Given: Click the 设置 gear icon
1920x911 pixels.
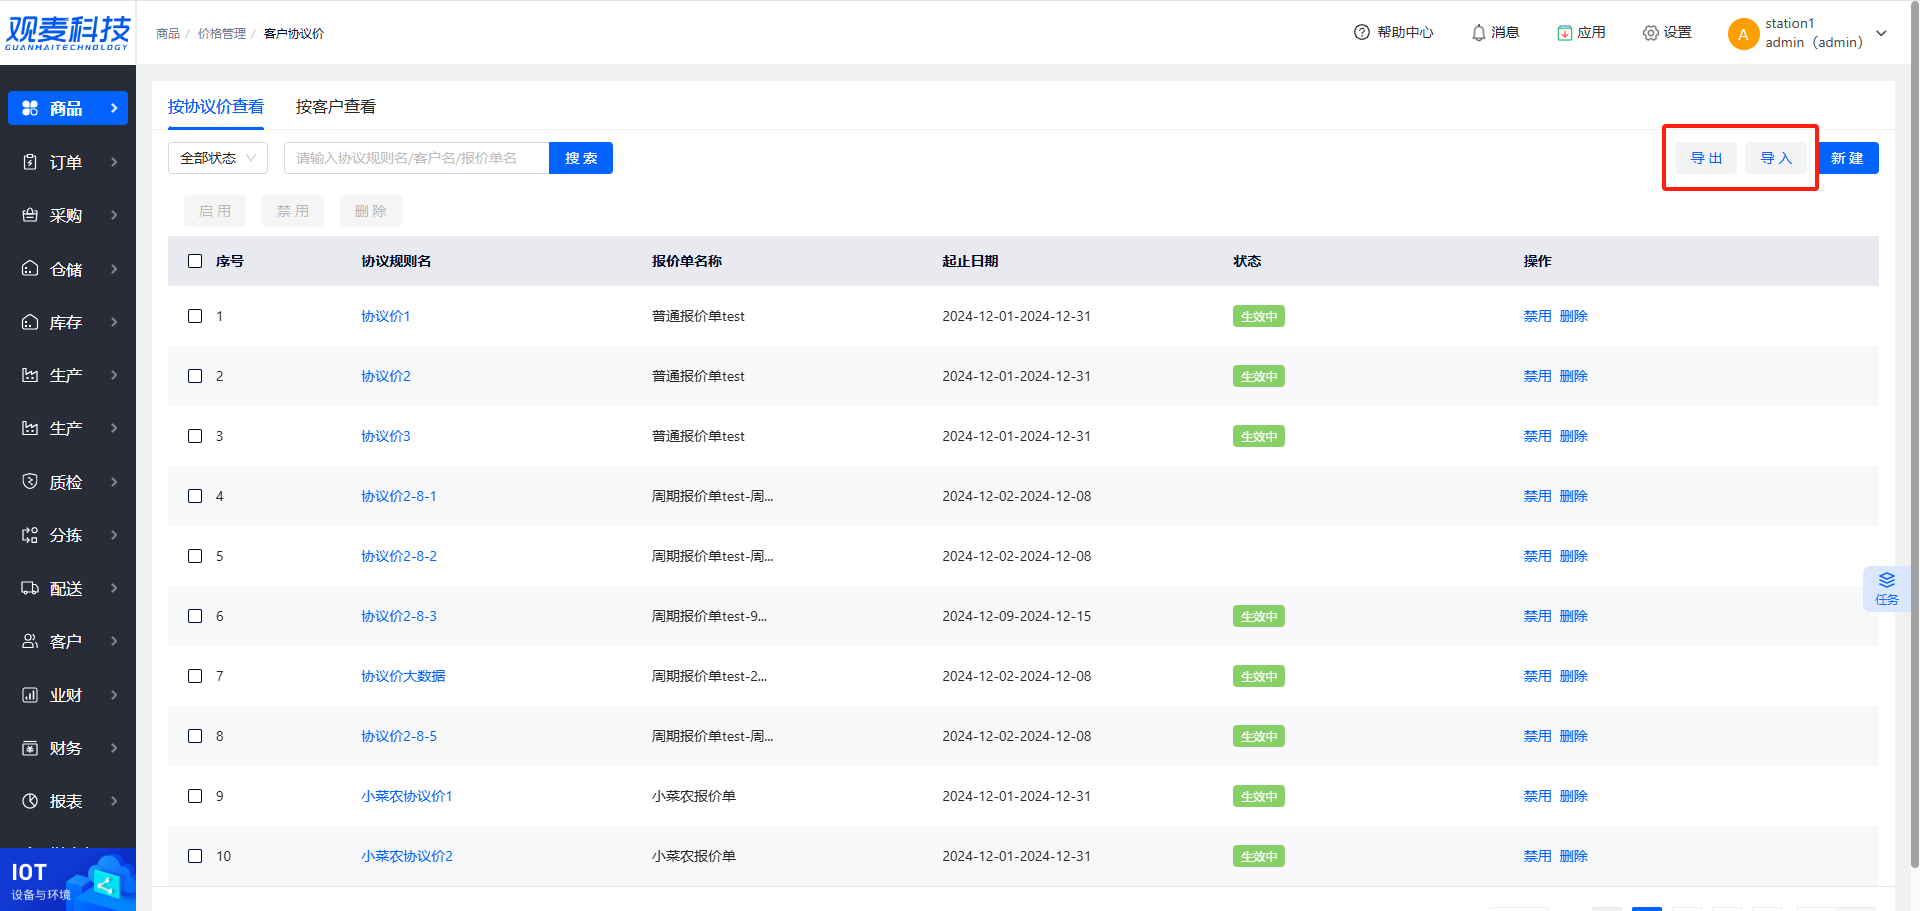Looking at the screenshot, I should [x=1651, y=33].
